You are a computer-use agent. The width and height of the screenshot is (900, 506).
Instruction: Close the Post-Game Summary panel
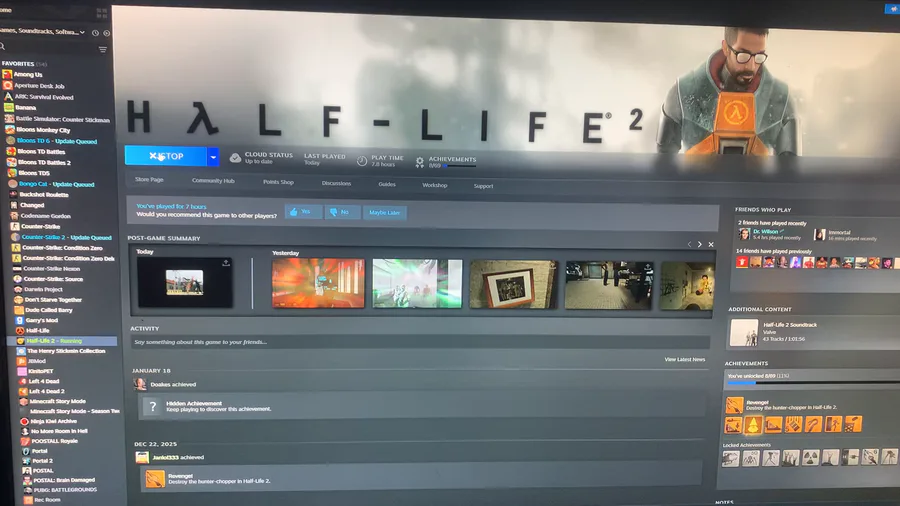pyautogui.click(x=711, y=244)
